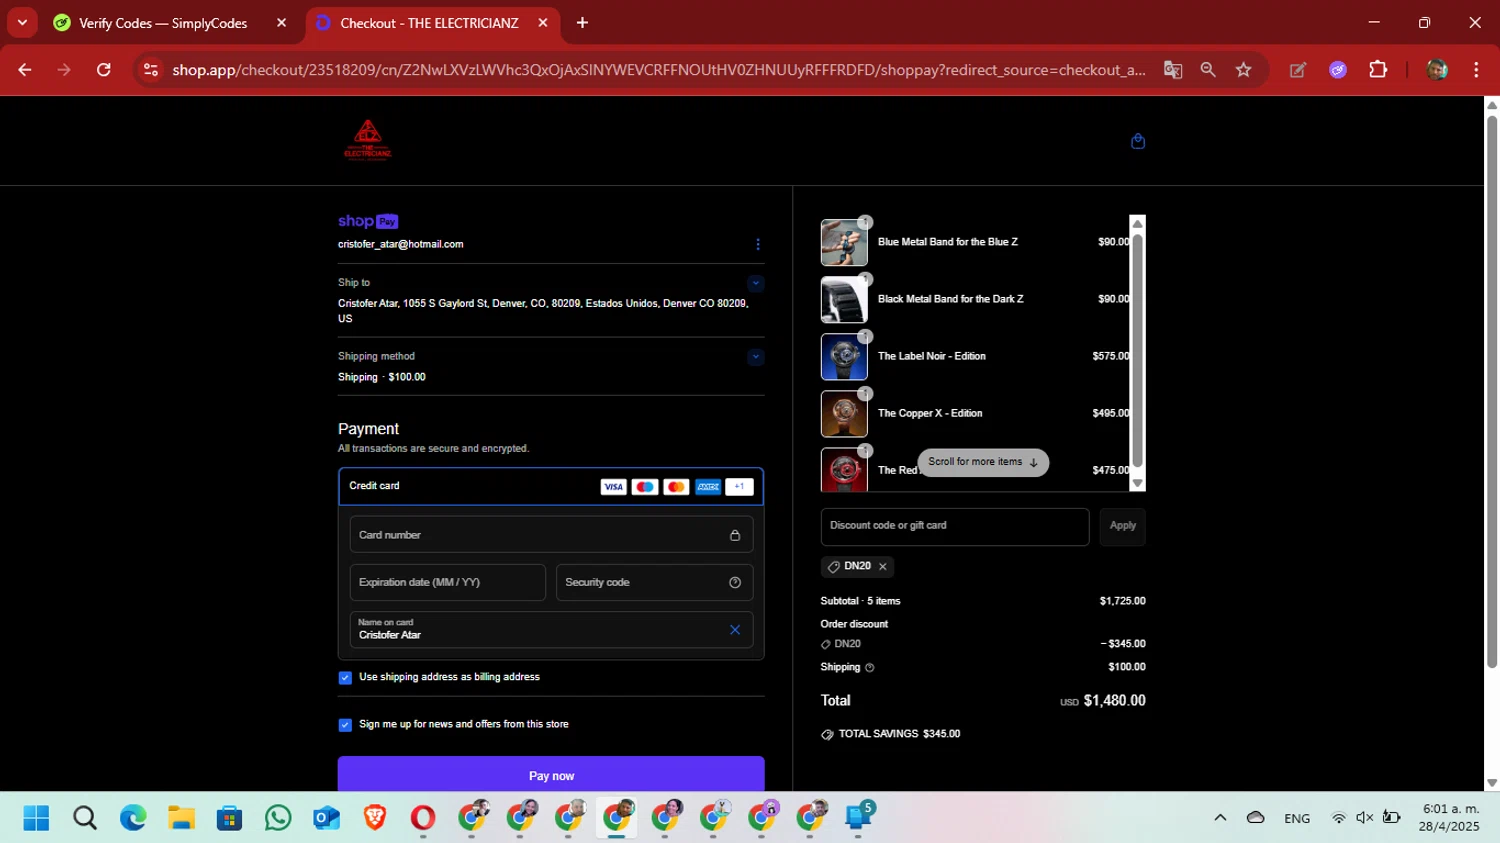The width and height of the screenshot is (1500, 843).
Task: Toggle Sign me up for news checkbox
Action: point(345,725)
